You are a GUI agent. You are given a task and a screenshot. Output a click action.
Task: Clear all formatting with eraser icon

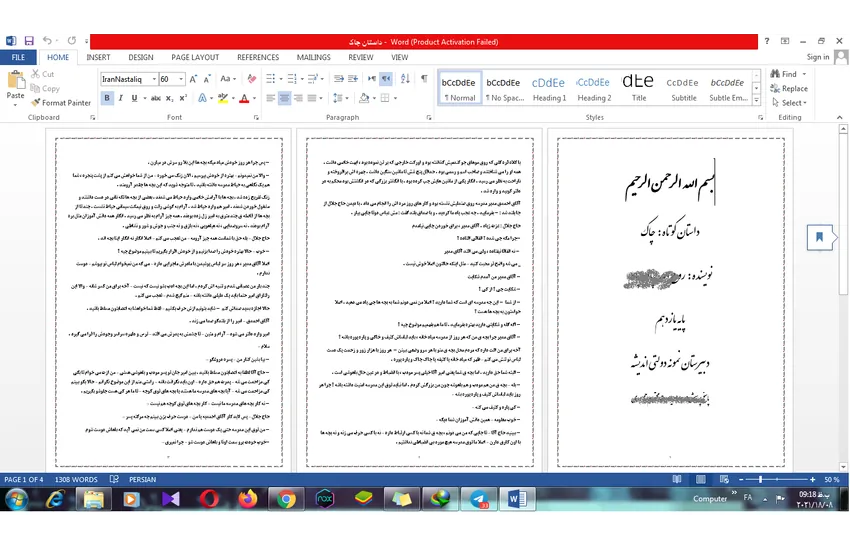pos(252,79)
